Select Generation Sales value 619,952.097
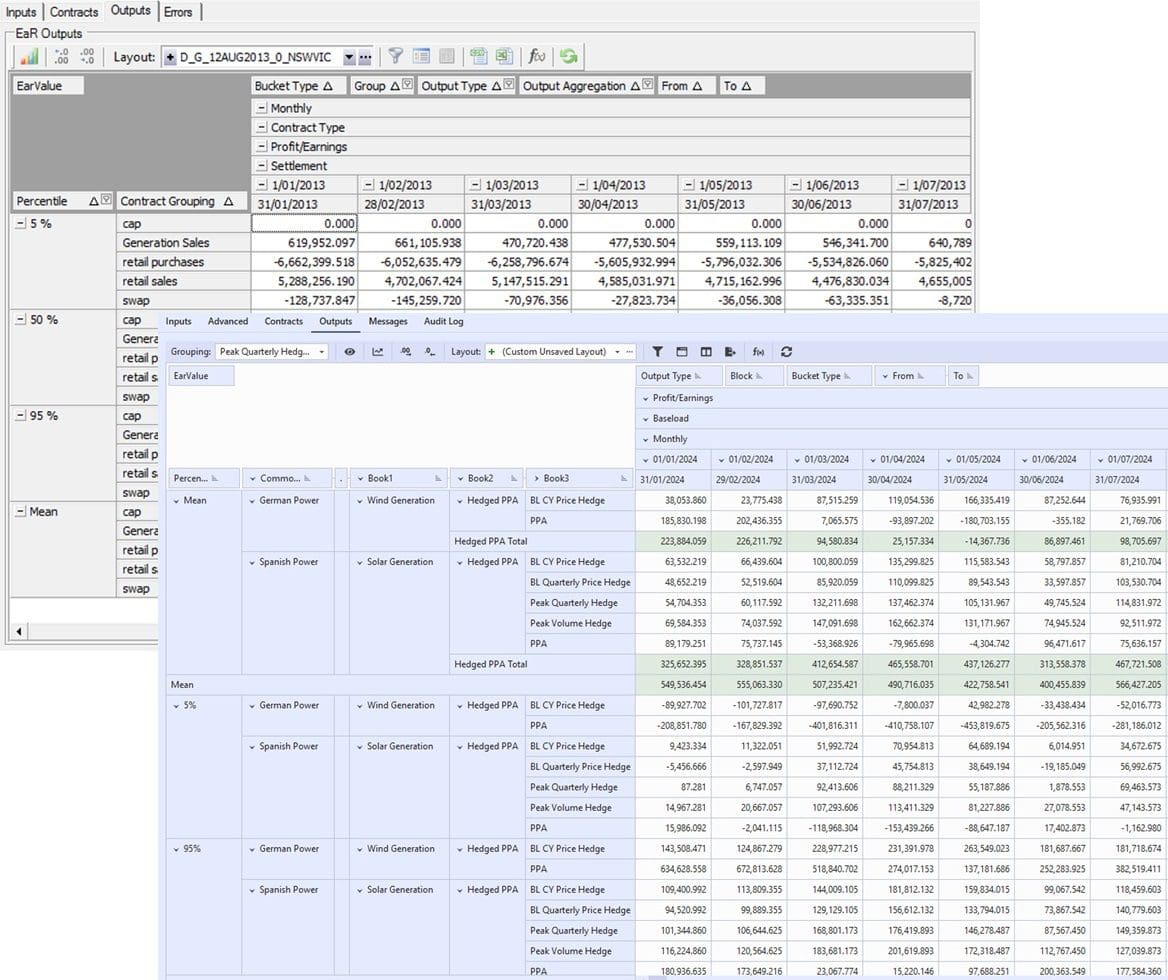The image size is (1168, 980). [304, 243]
